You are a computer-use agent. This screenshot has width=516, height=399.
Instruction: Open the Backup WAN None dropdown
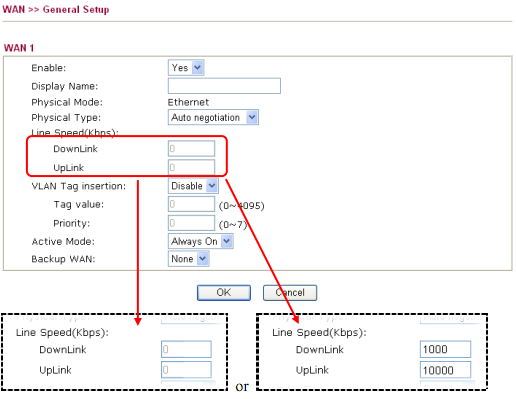click(x=189, y=259)
